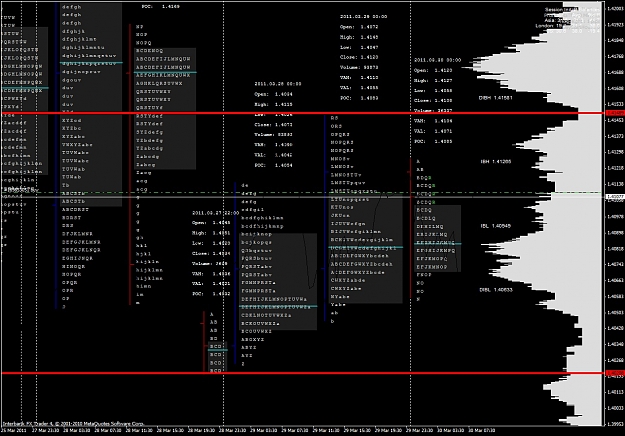The image size is (625, 436).
Task: Click Open row in 2011.03.30 data block
Action: pos(433,71)
